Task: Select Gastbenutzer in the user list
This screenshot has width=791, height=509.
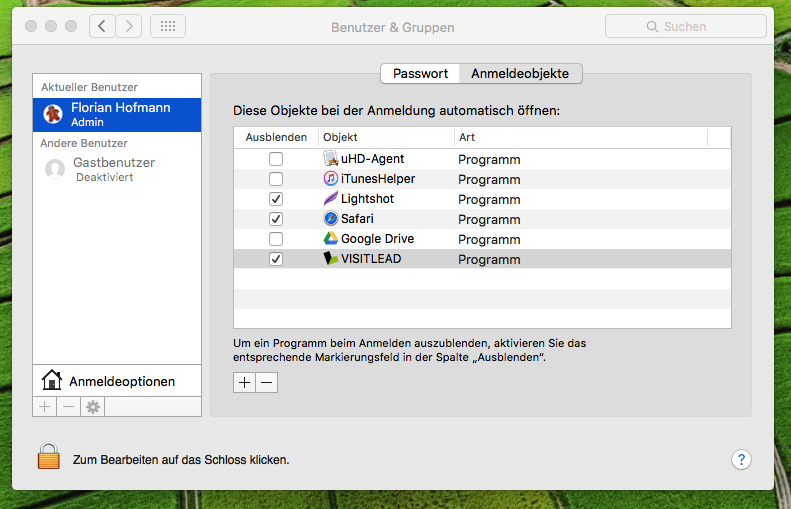Action: point(117,169)
